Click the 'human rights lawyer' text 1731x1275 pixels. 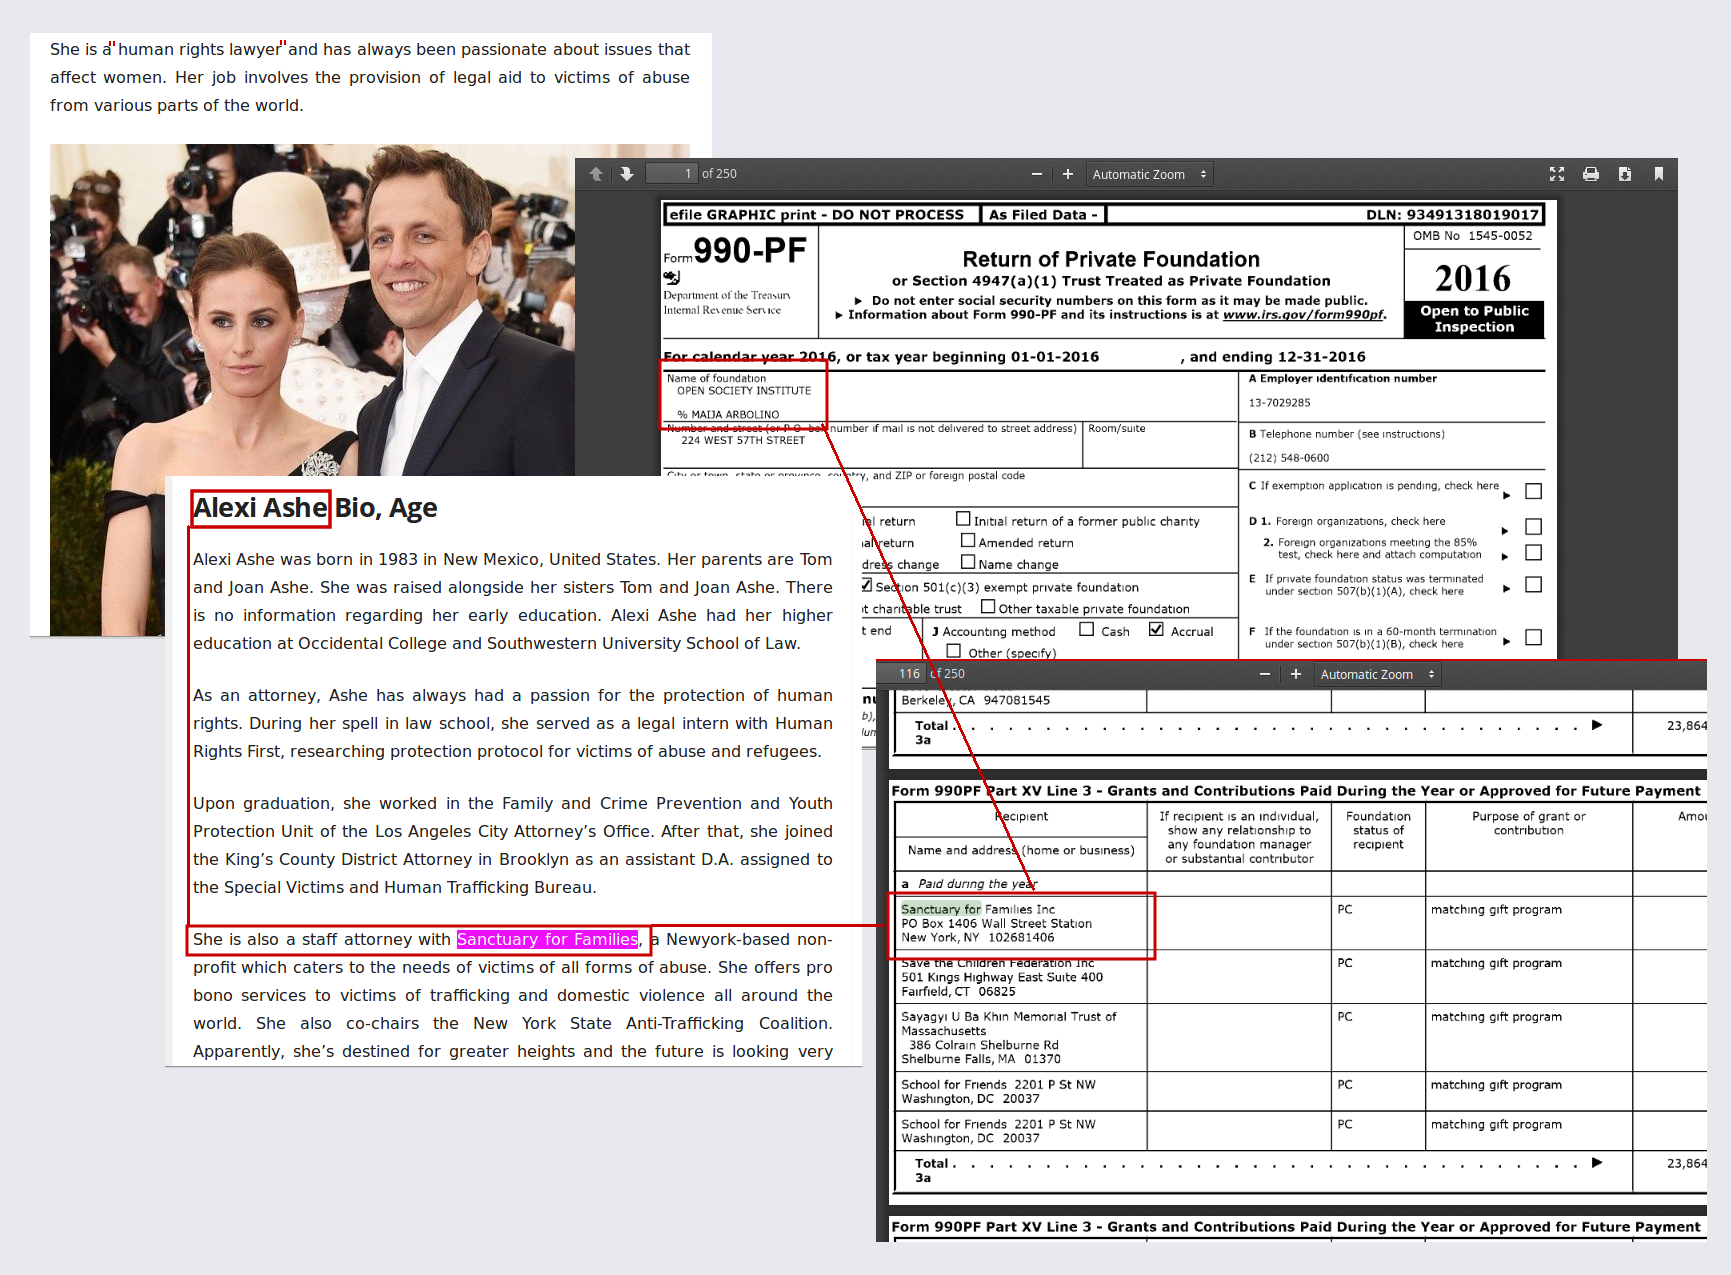[x=199, y=49]
